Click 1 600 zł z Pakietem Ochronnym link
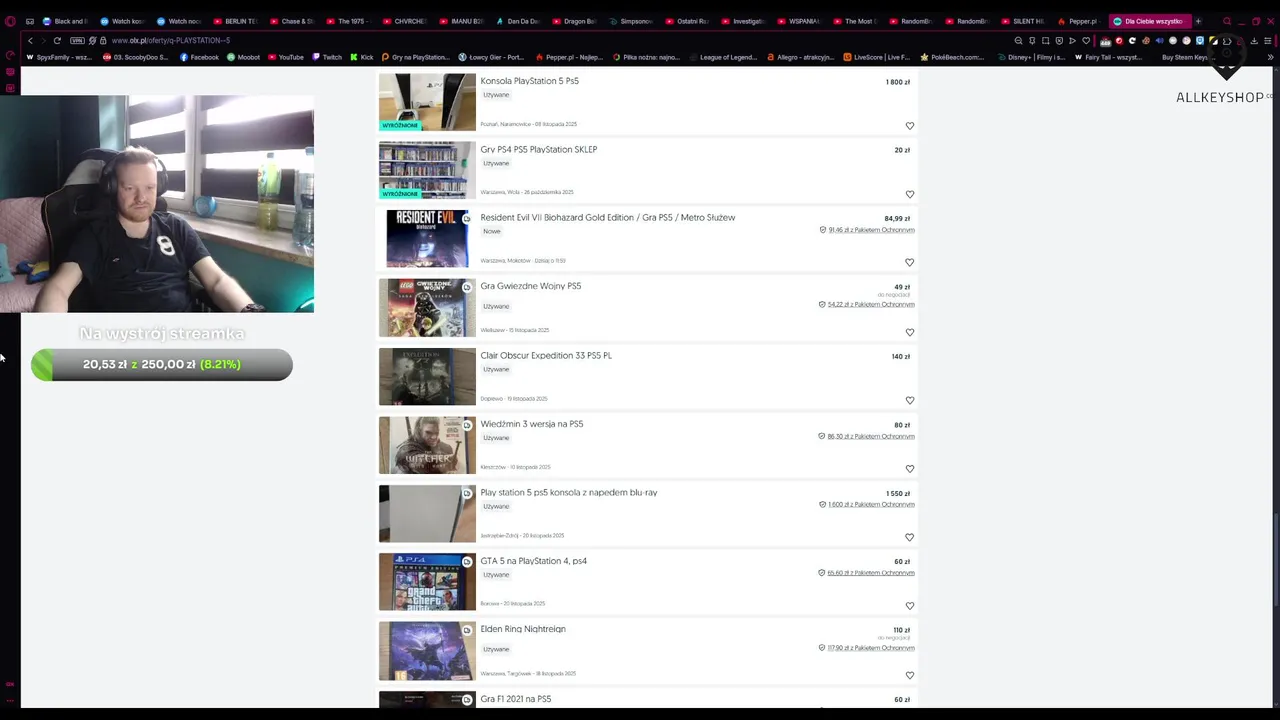This screenshot has height=720, width=1280. coord(871,505)
